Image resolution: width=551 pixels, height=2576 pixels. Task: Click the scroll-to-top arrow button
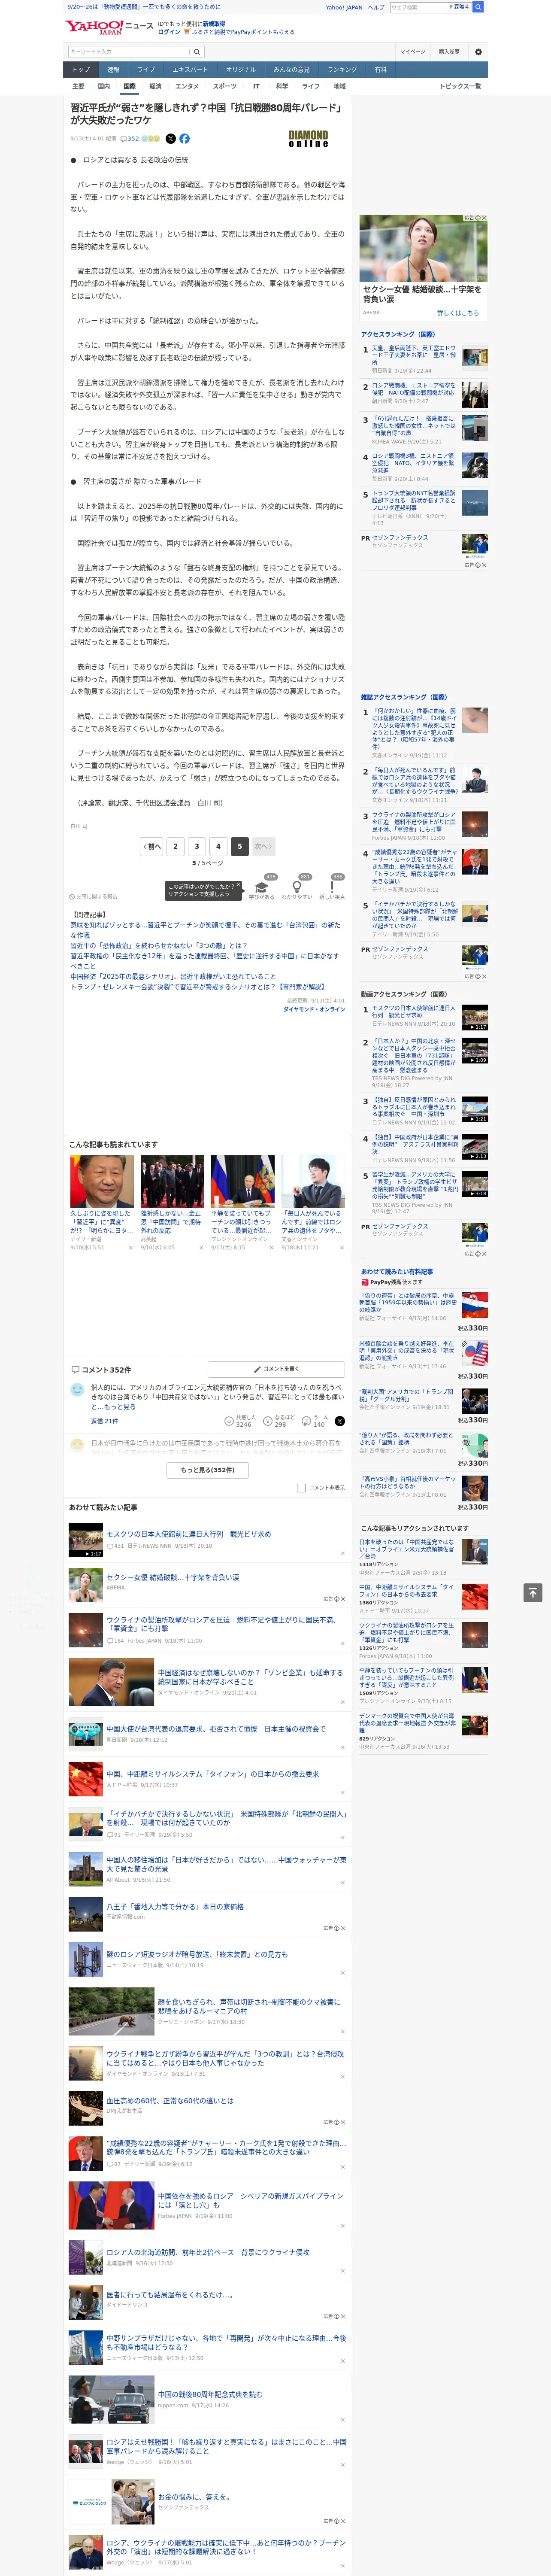pos(533,1593)
